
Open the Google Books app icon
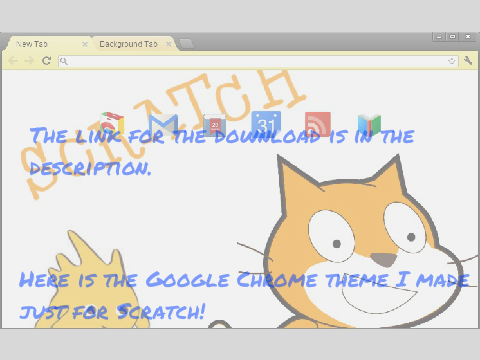pos(369,124)
